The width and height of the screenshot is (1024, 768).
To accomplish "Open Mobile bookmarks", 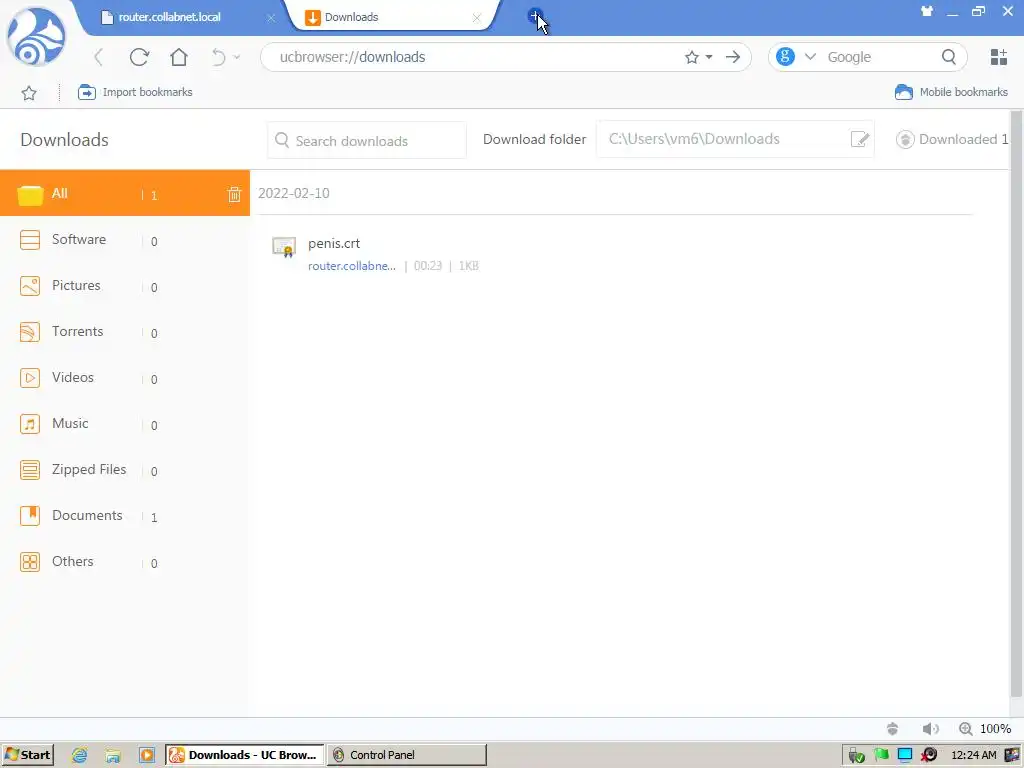I will pyautogui.click(x=951, y=92).
